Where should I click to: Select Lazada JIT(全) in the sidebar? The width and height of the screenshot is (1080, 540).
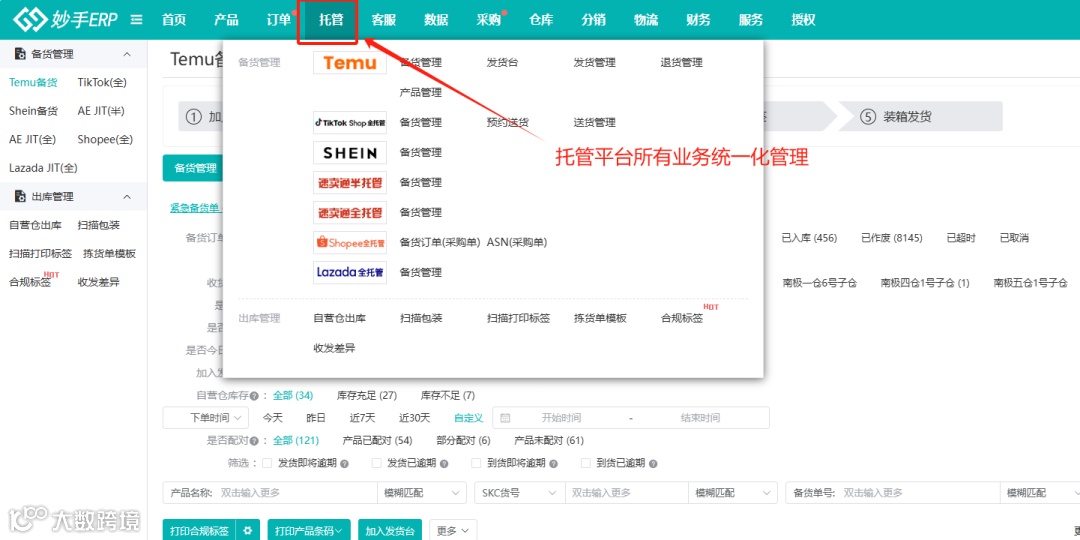[x=43, y=168]
